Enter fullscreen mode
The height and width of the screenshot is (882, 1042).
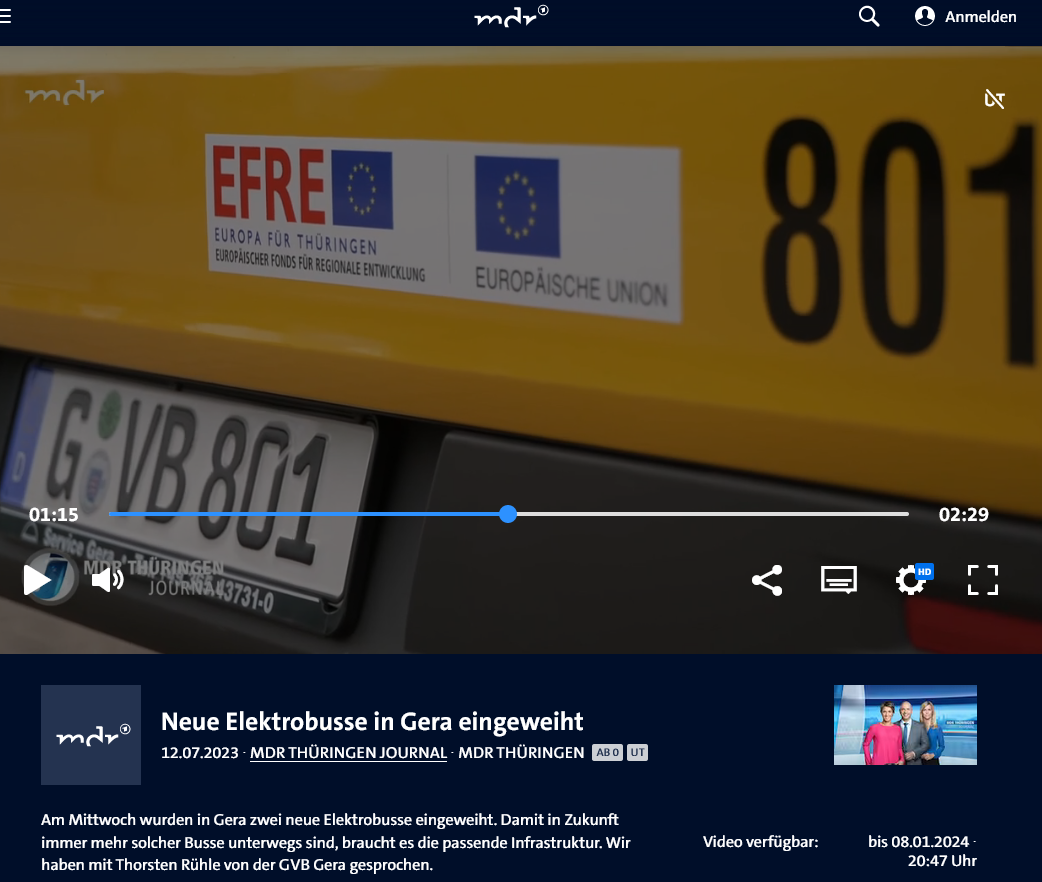983,580
